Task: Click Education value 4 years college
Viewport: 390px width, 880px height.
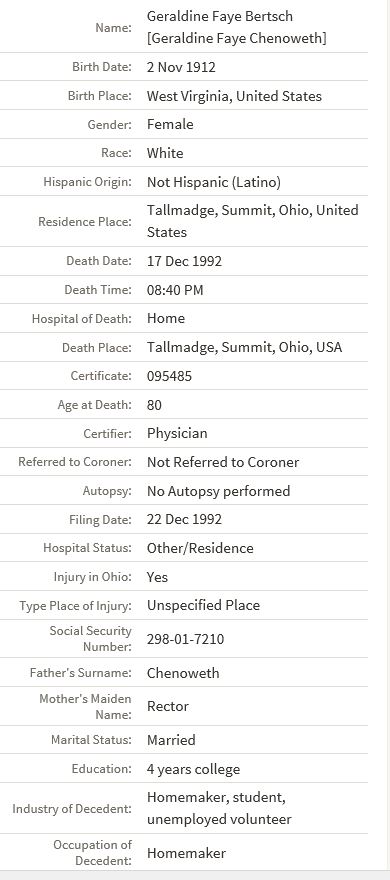Action: tap(193, 769)
